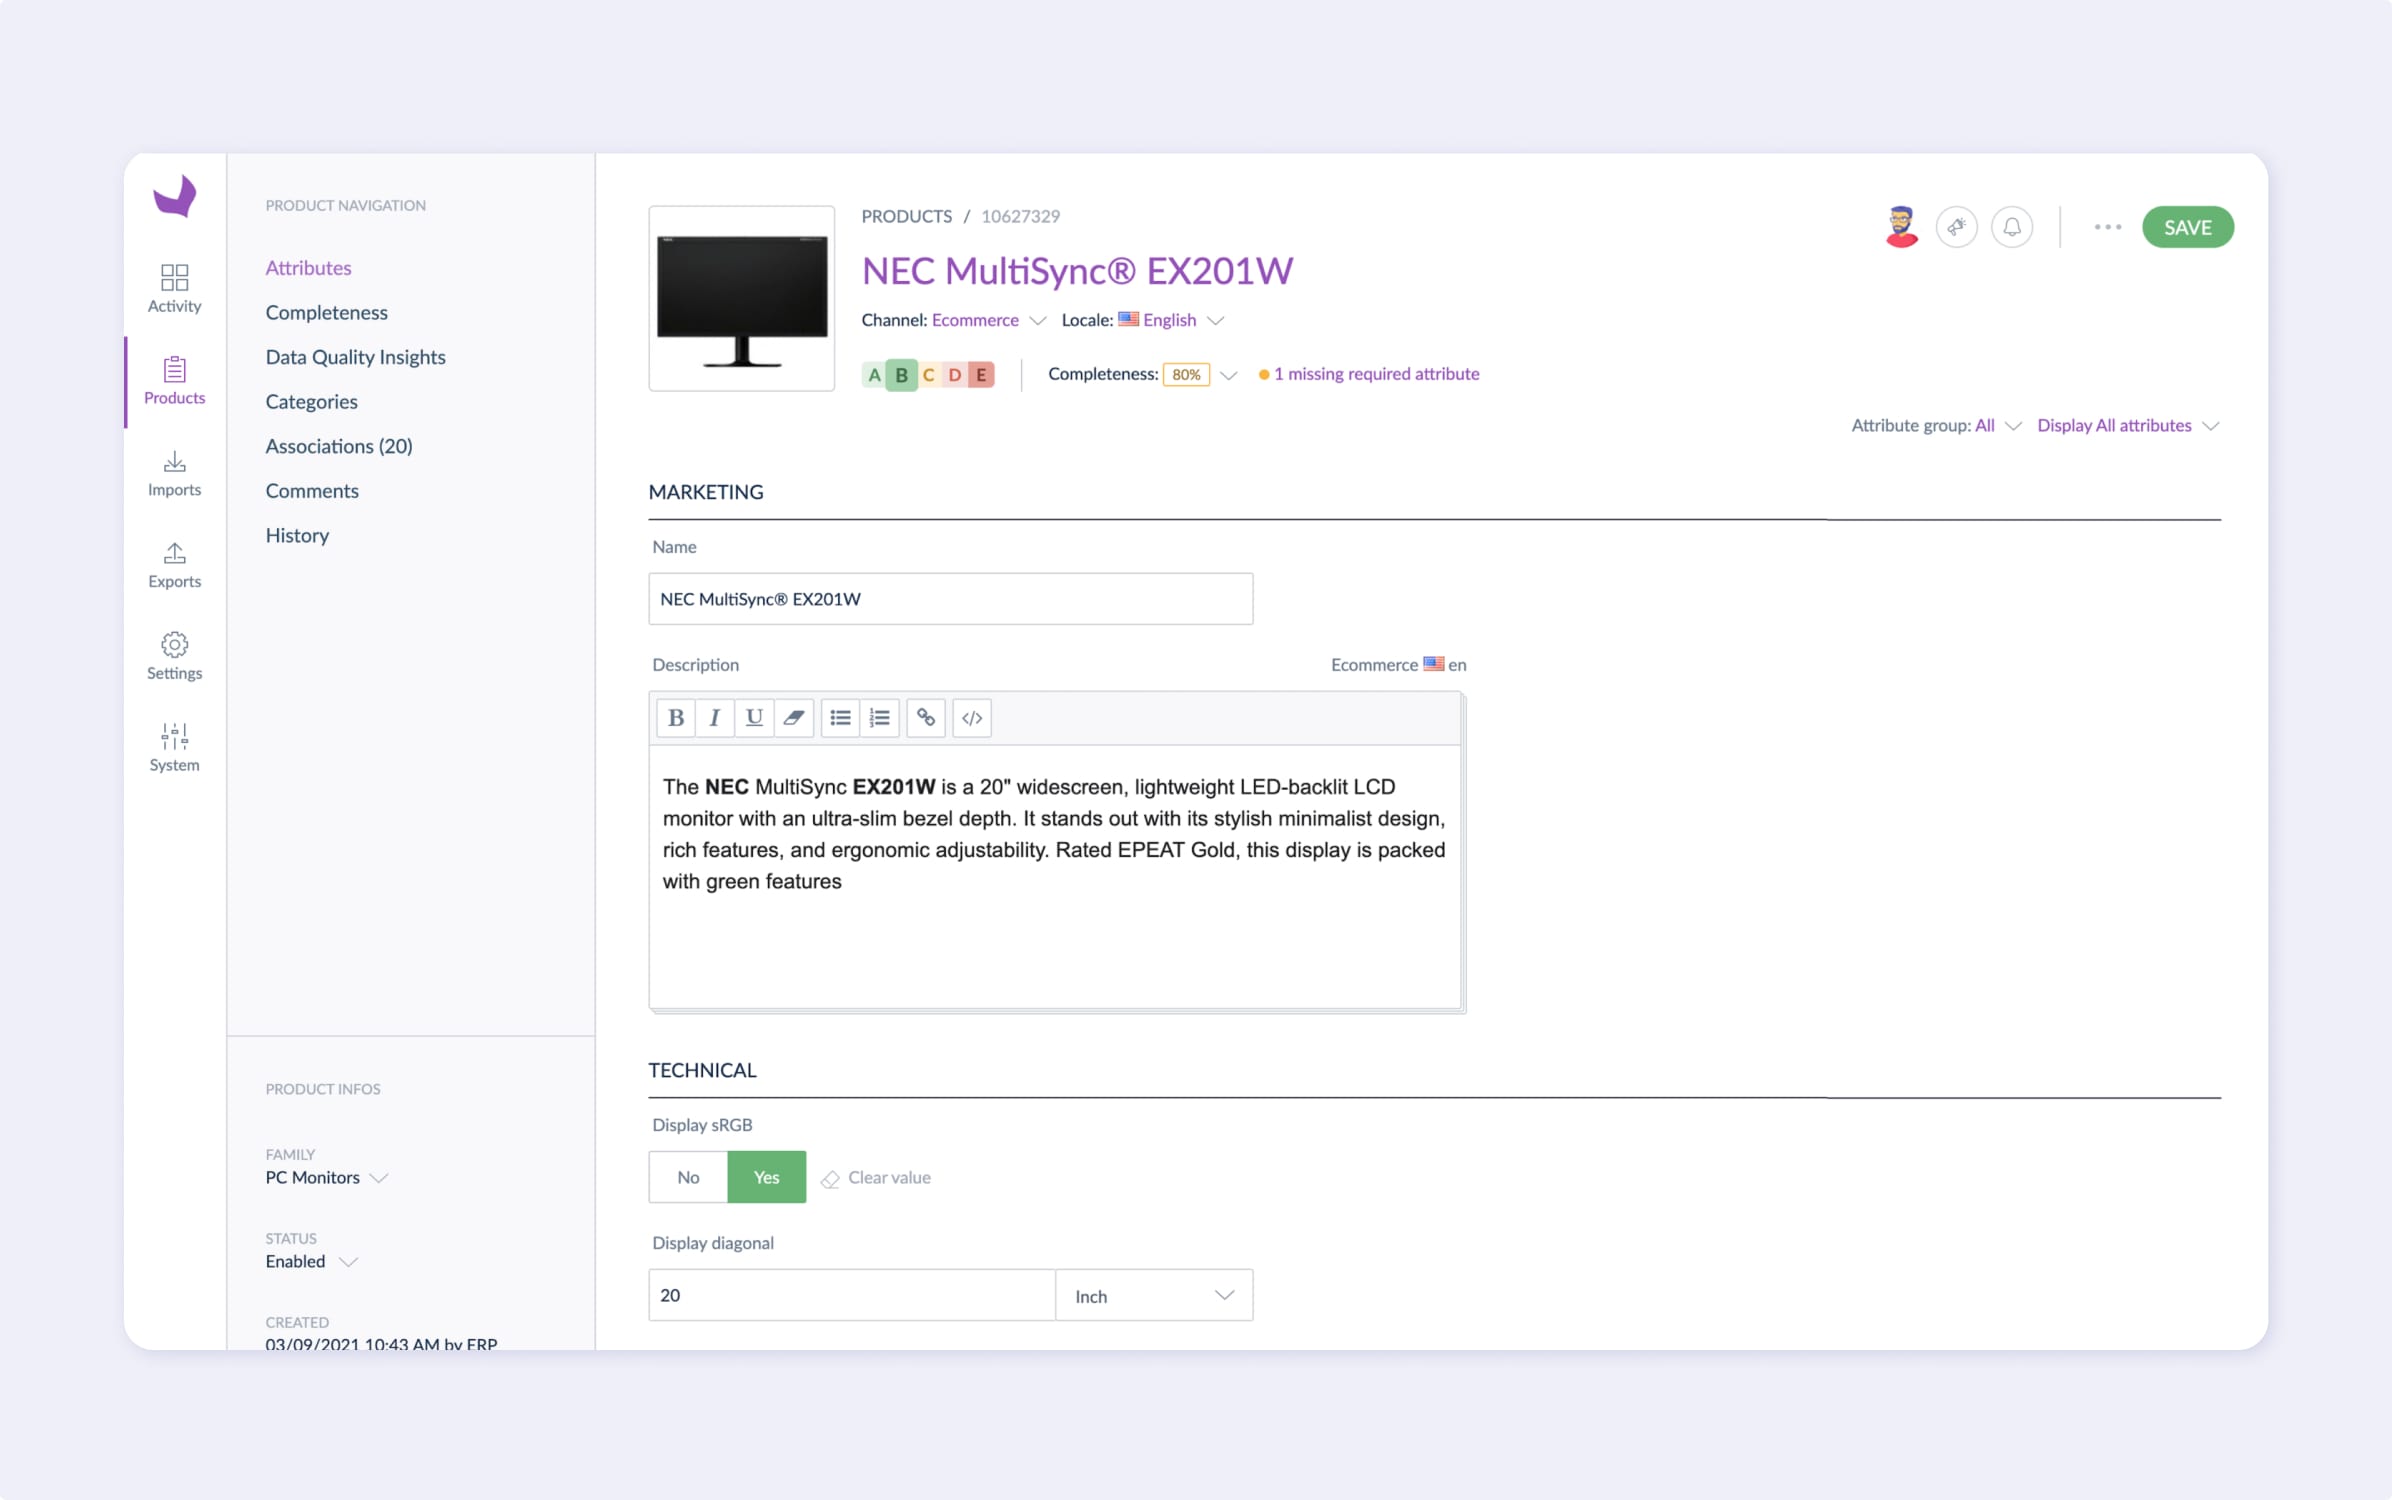Switch to the History tab

pos(297,535)
